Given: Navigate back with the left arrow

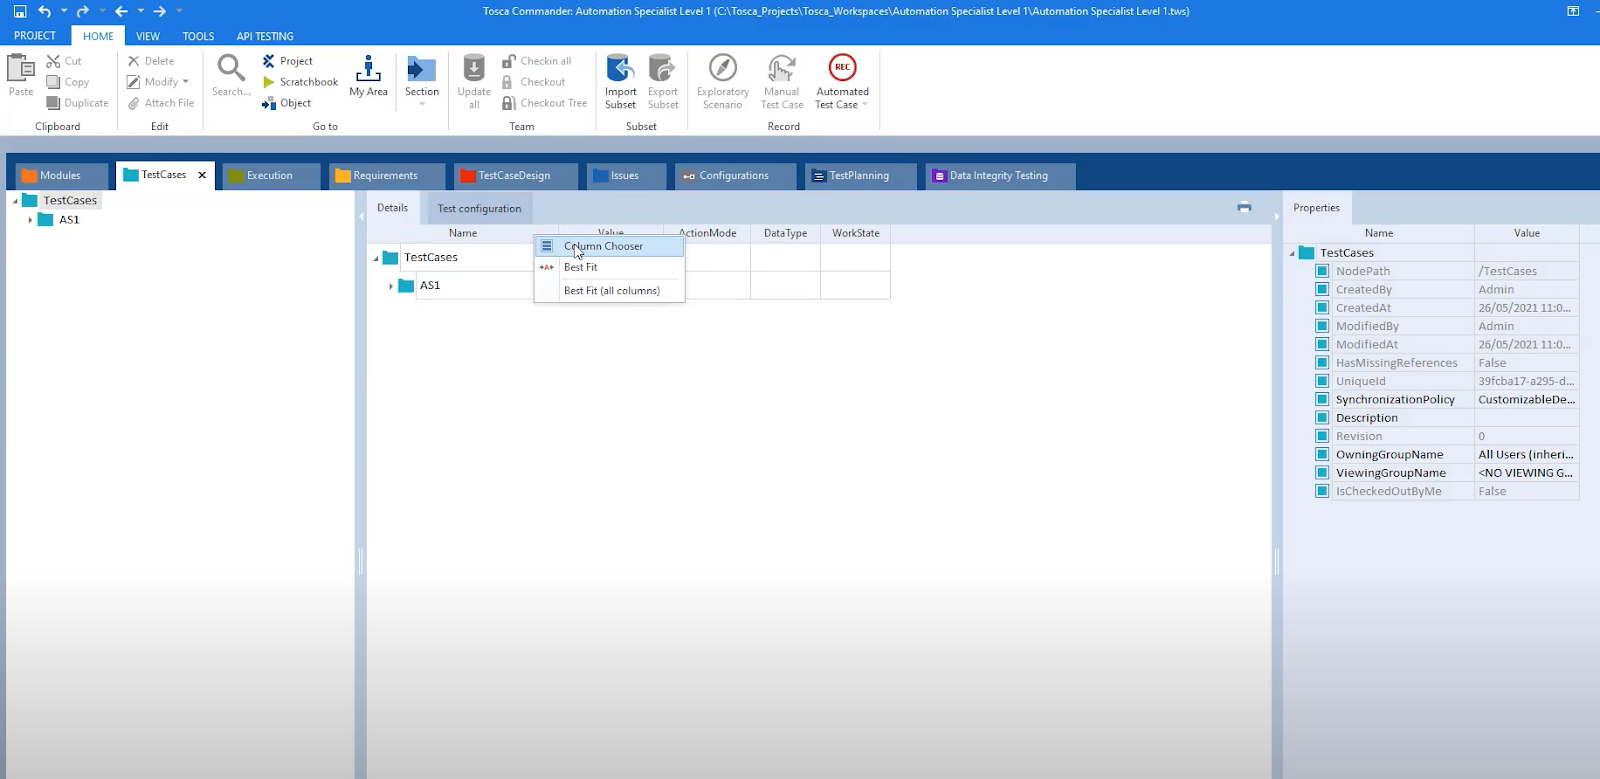Looking at the screenshot, I should tap(121, 11).
